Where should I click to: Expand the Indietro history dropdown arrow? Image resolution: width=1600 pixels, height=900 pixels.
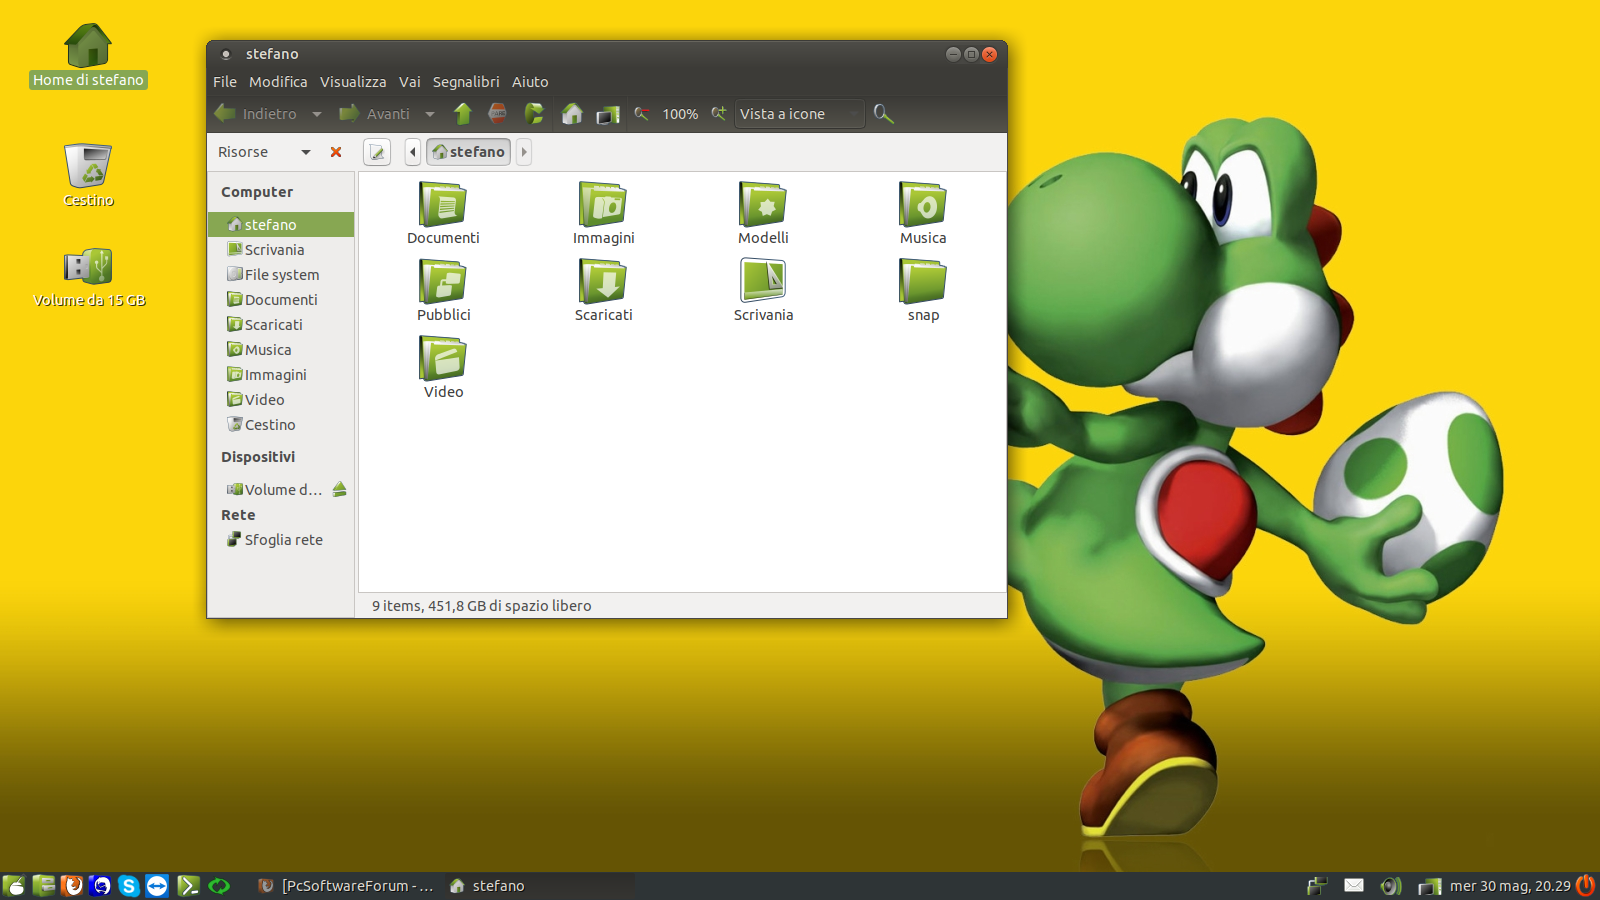pos(317,114)
